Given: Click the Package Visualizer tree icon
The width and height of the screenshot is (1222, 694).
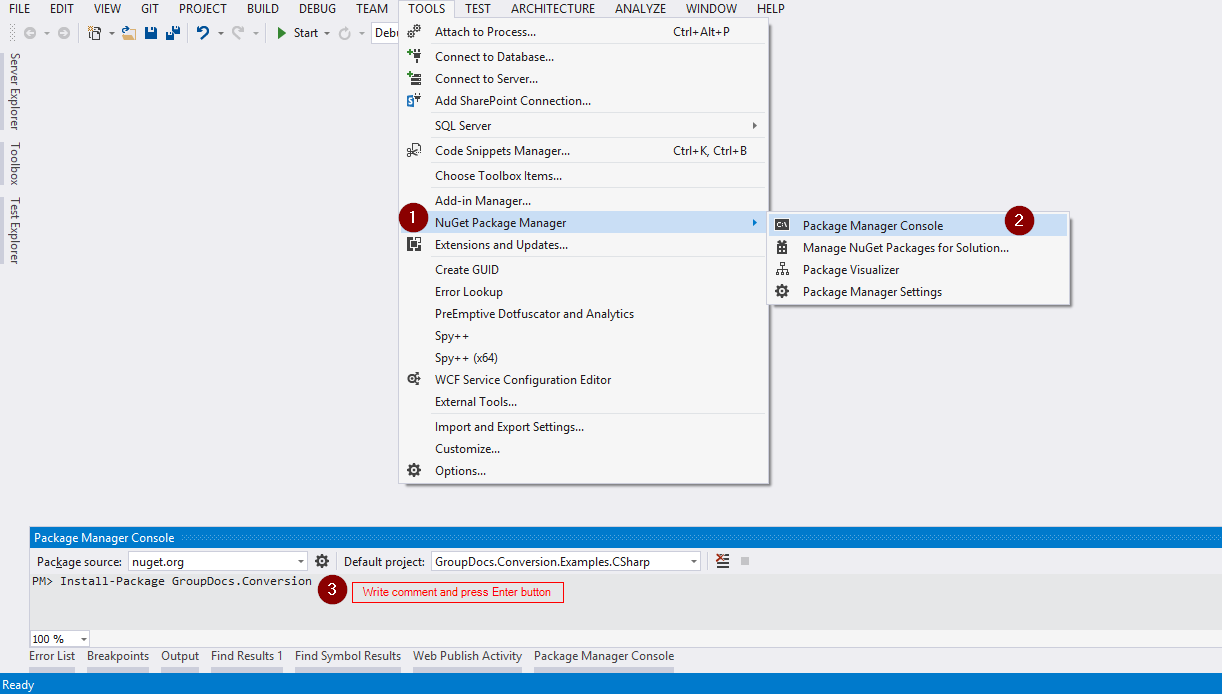Looking at the screenshot, I should click(x=783, y=270).
